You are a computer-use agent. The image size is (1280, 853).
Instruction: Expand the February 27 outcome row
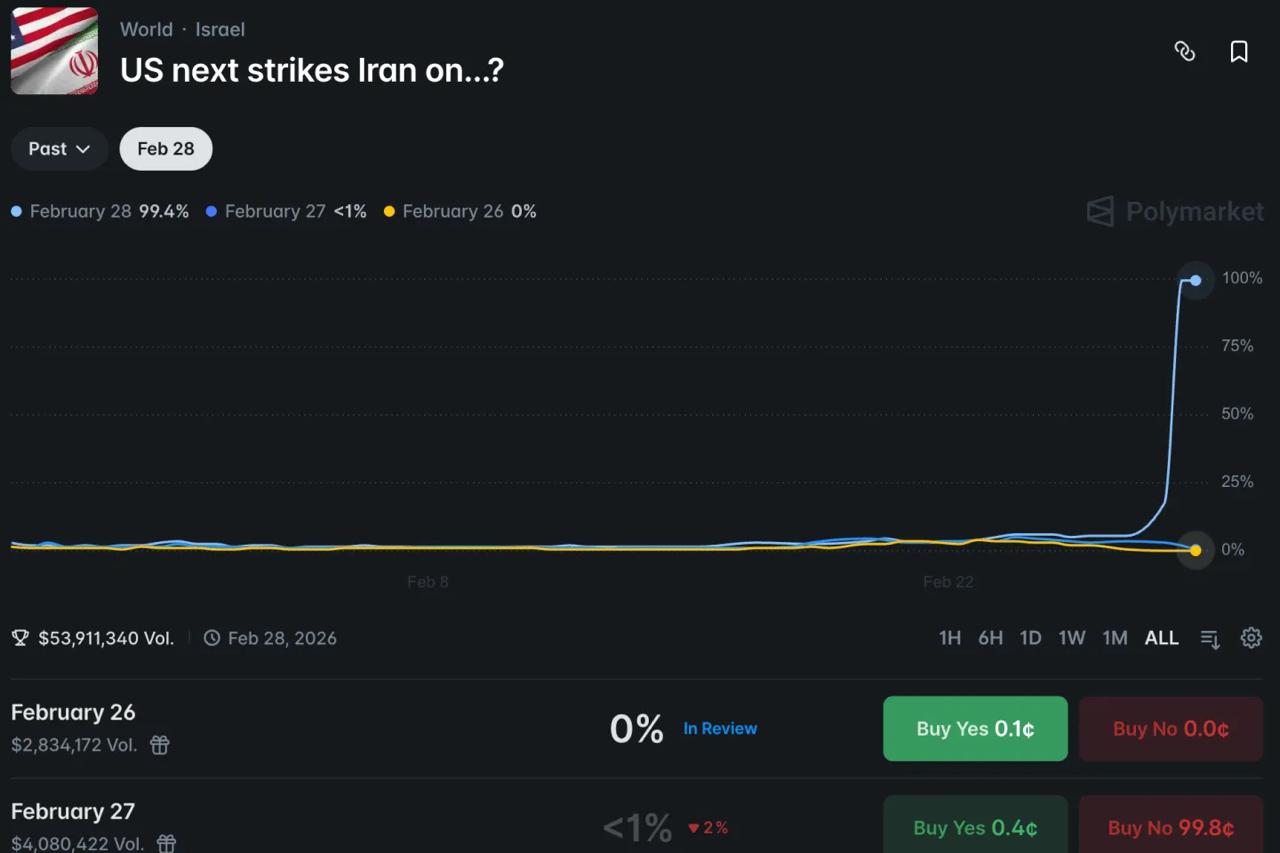pos(73,811)
